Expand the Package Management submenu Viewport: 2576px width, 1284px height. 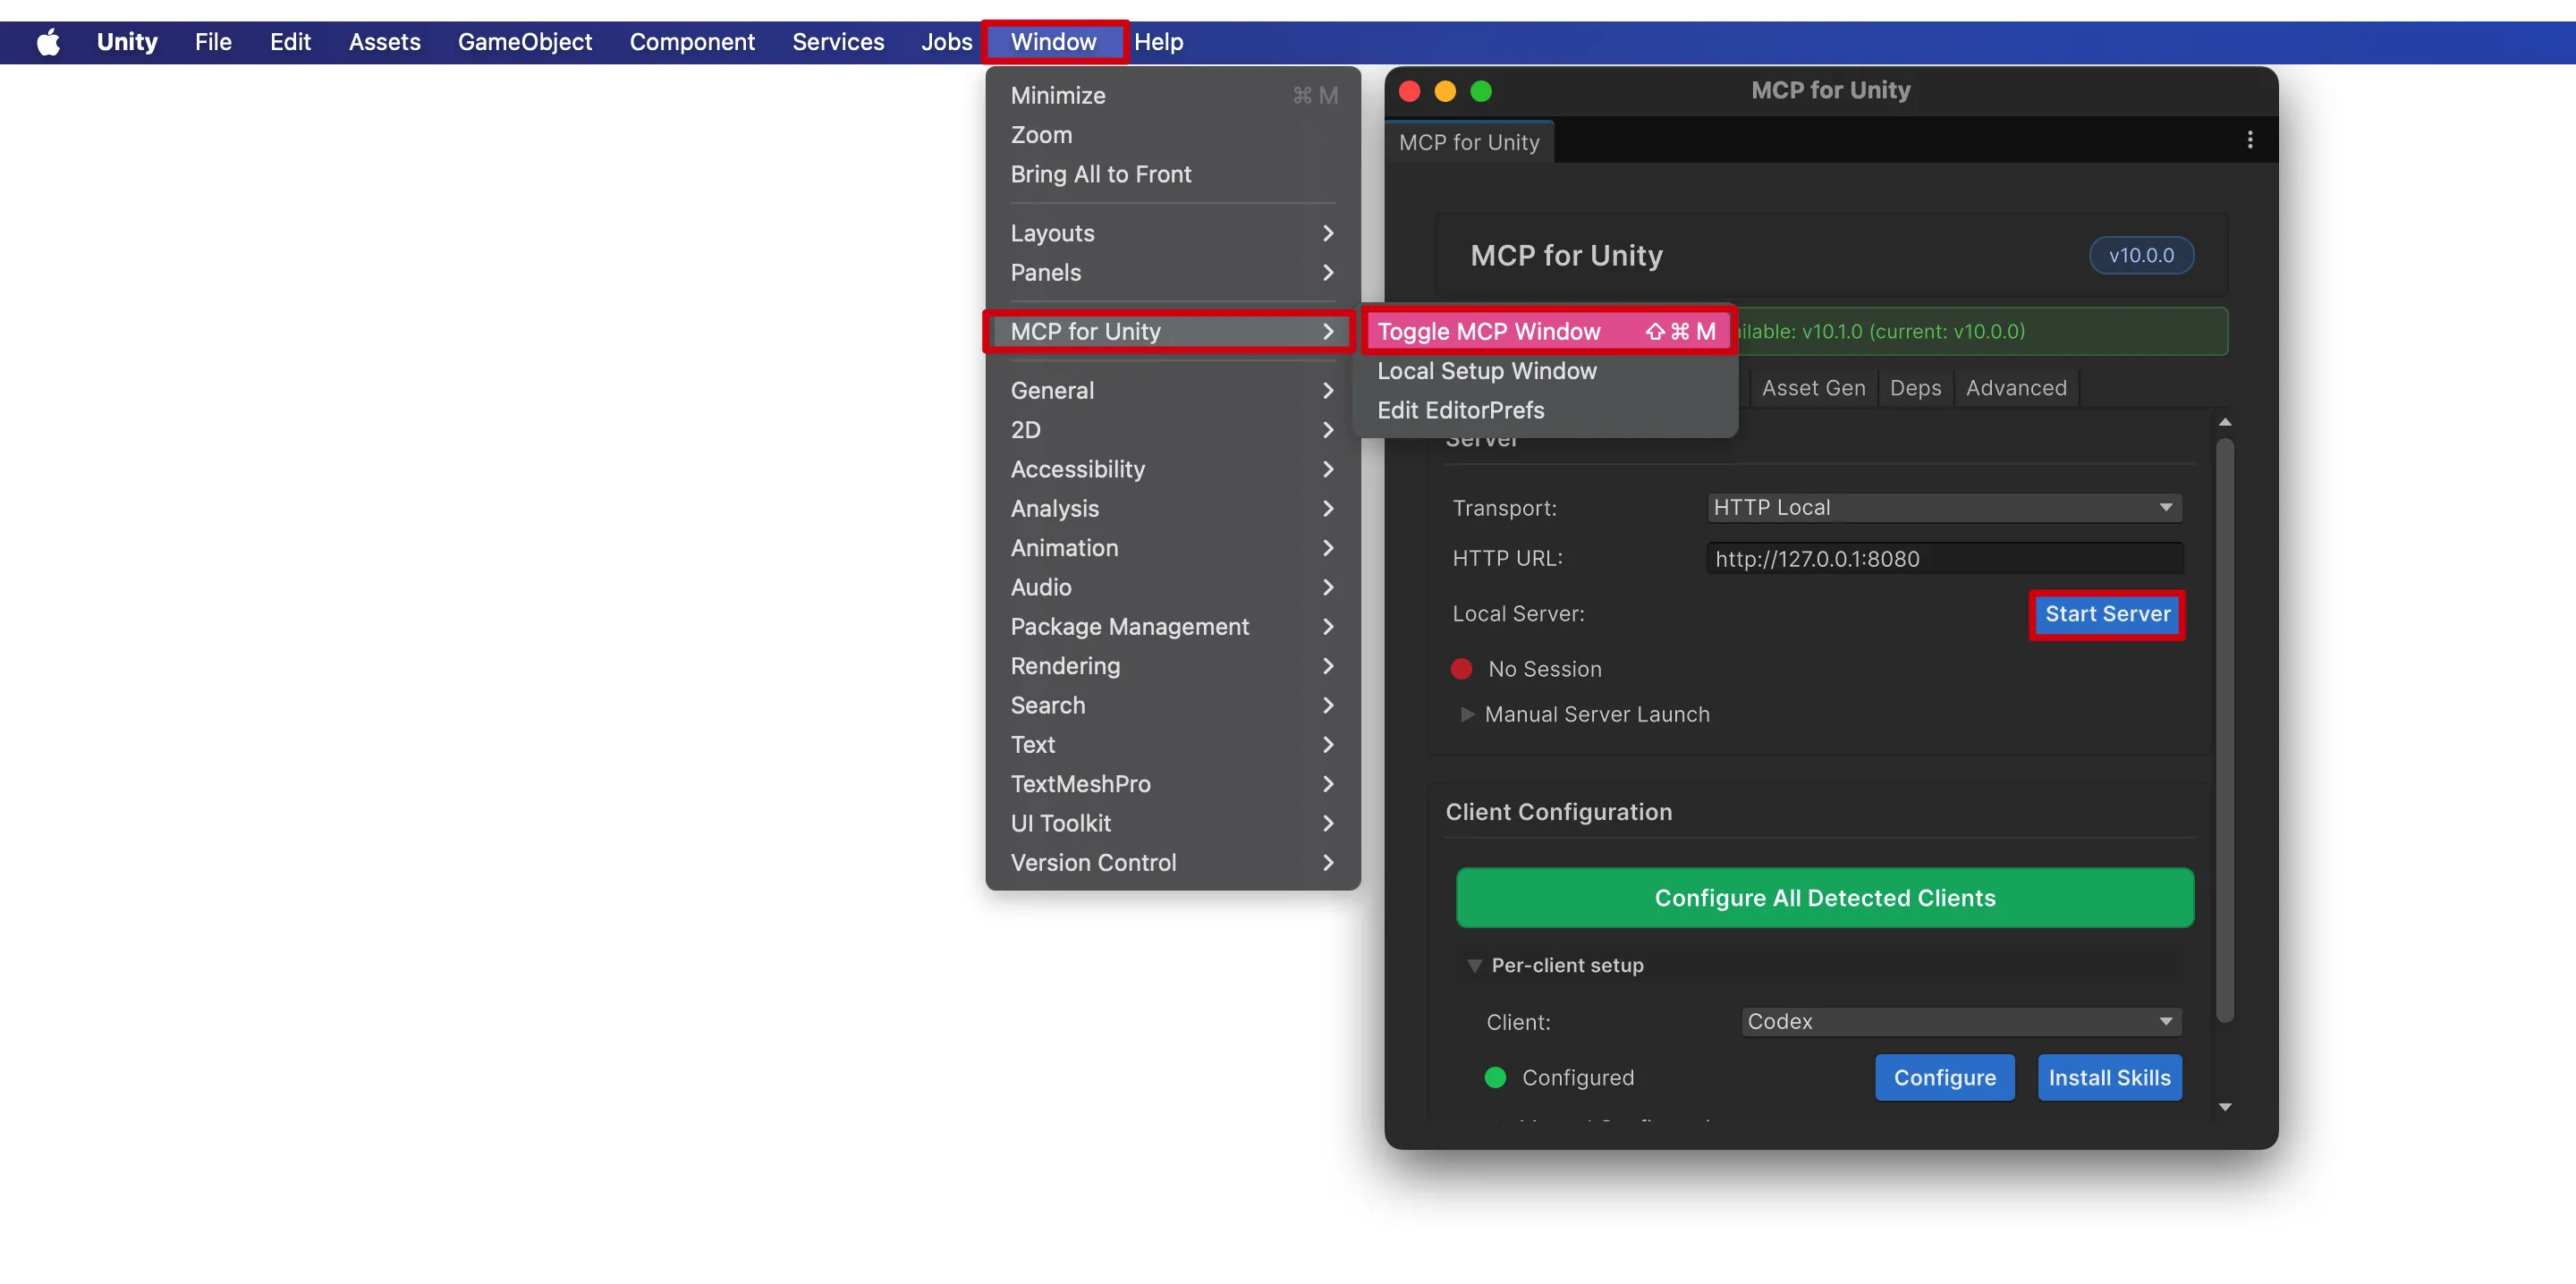pos(1172,627)
